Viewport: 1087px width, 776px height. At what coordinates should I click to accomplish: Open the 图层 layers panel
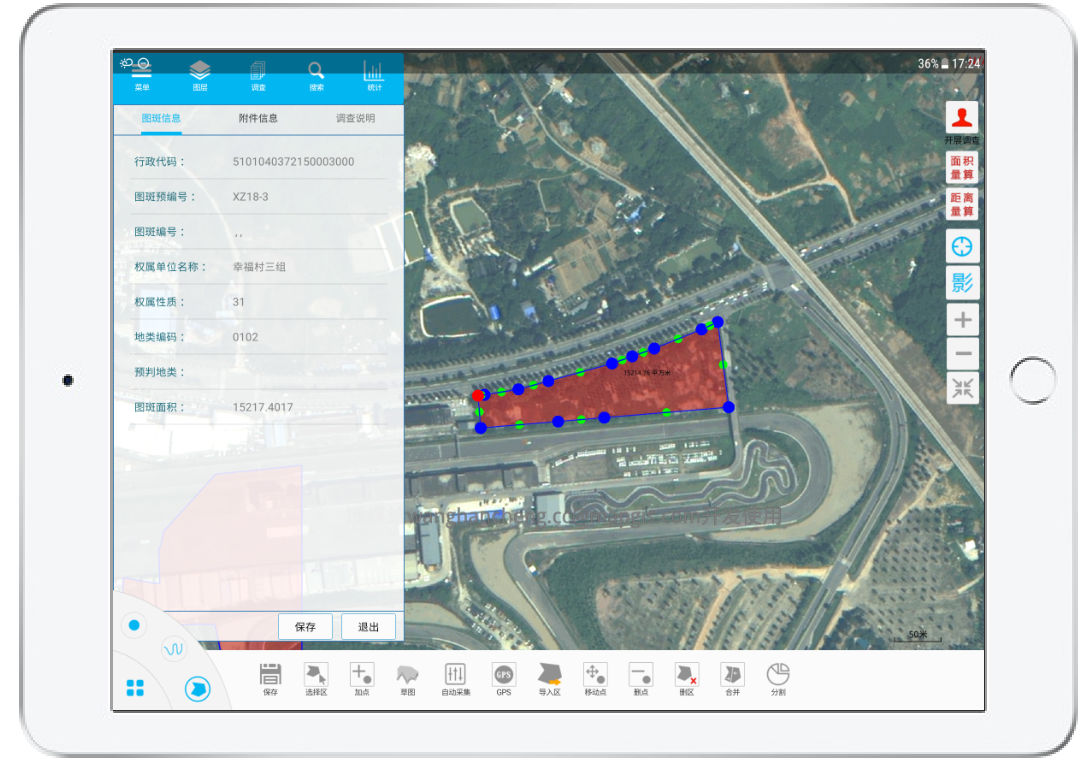200,75
